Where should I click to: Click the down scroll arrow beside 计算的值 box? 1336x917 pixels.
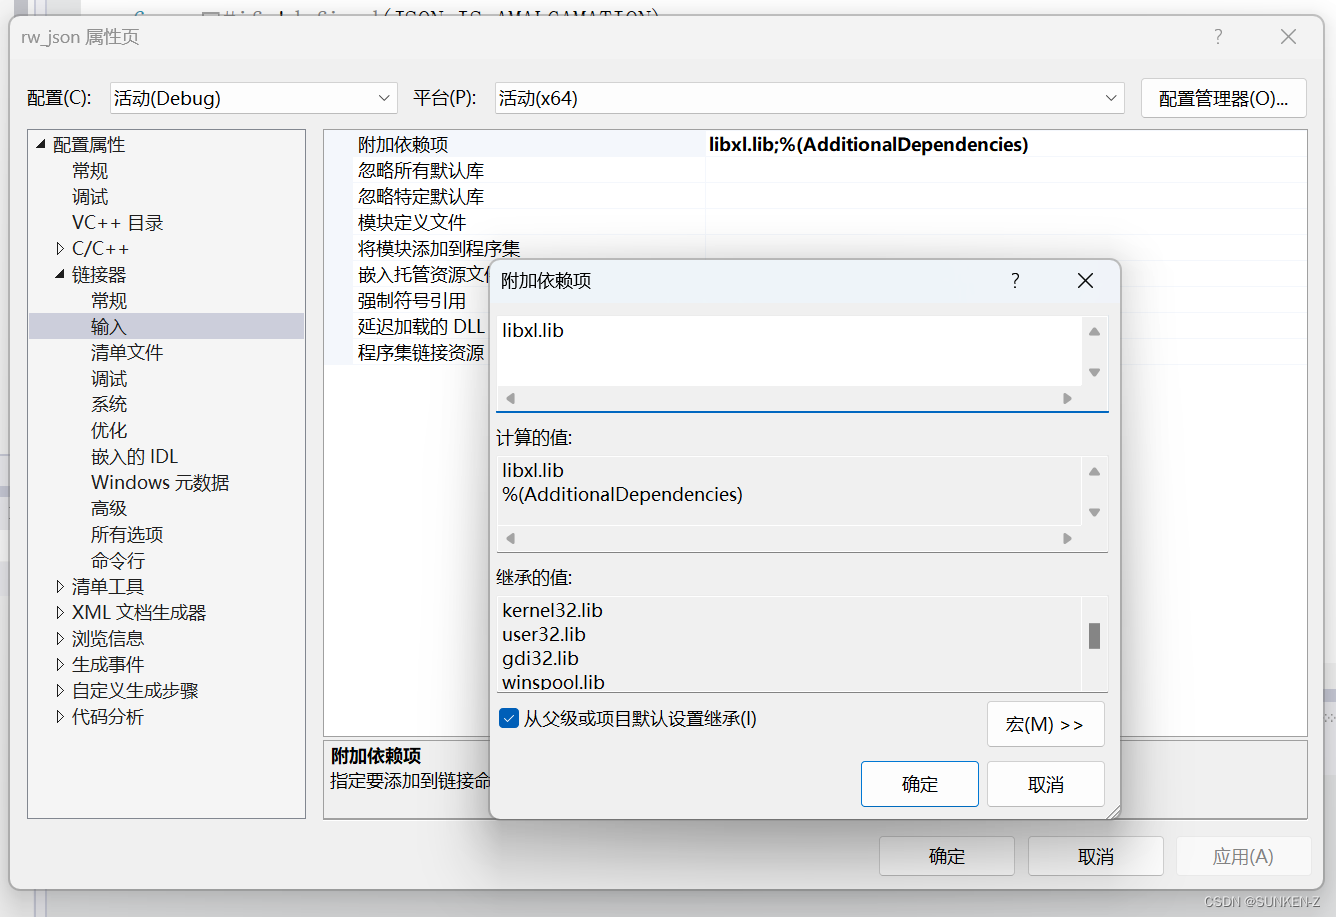[x=1094, y=514]
